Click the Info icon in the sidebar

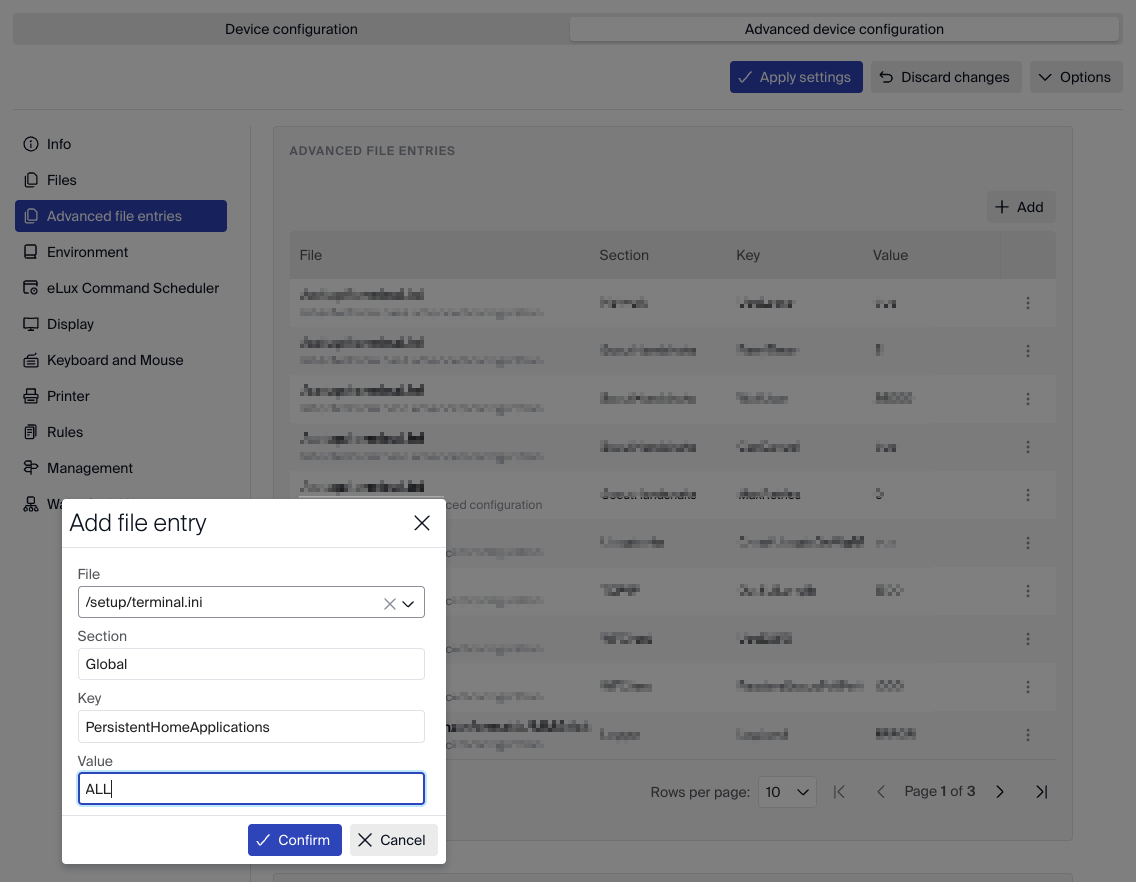[x=31, y=144]
